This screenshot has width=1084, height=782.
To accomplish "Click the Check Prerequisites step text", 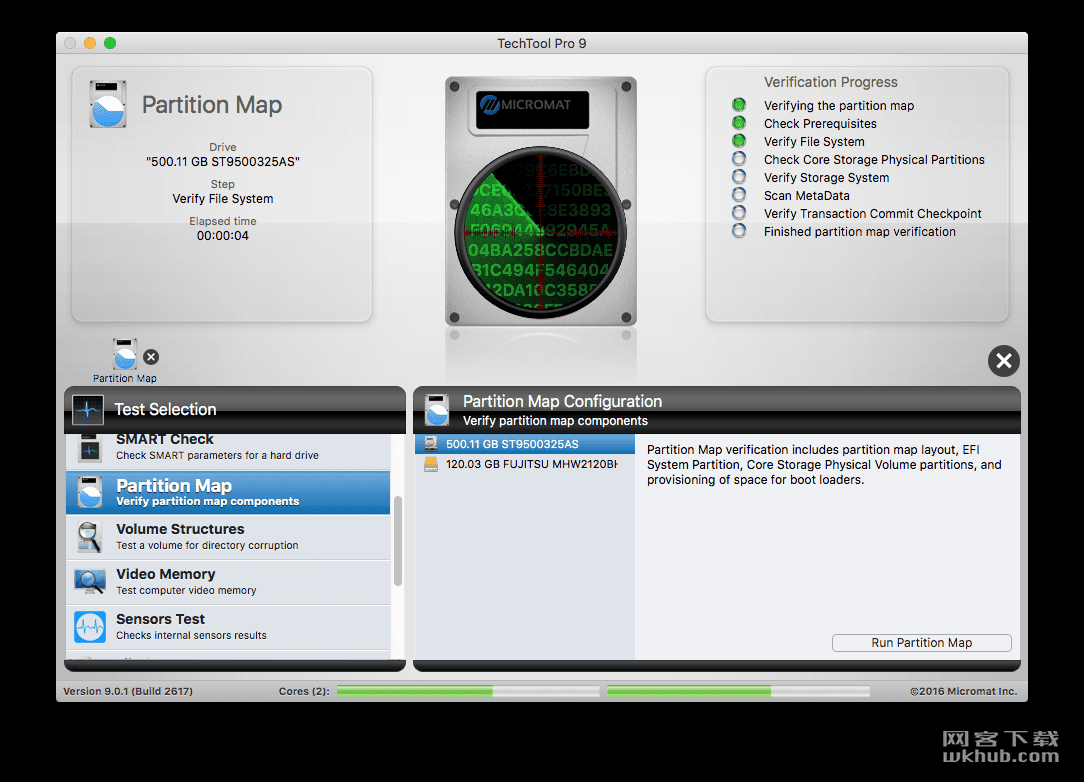I will 820,124.
